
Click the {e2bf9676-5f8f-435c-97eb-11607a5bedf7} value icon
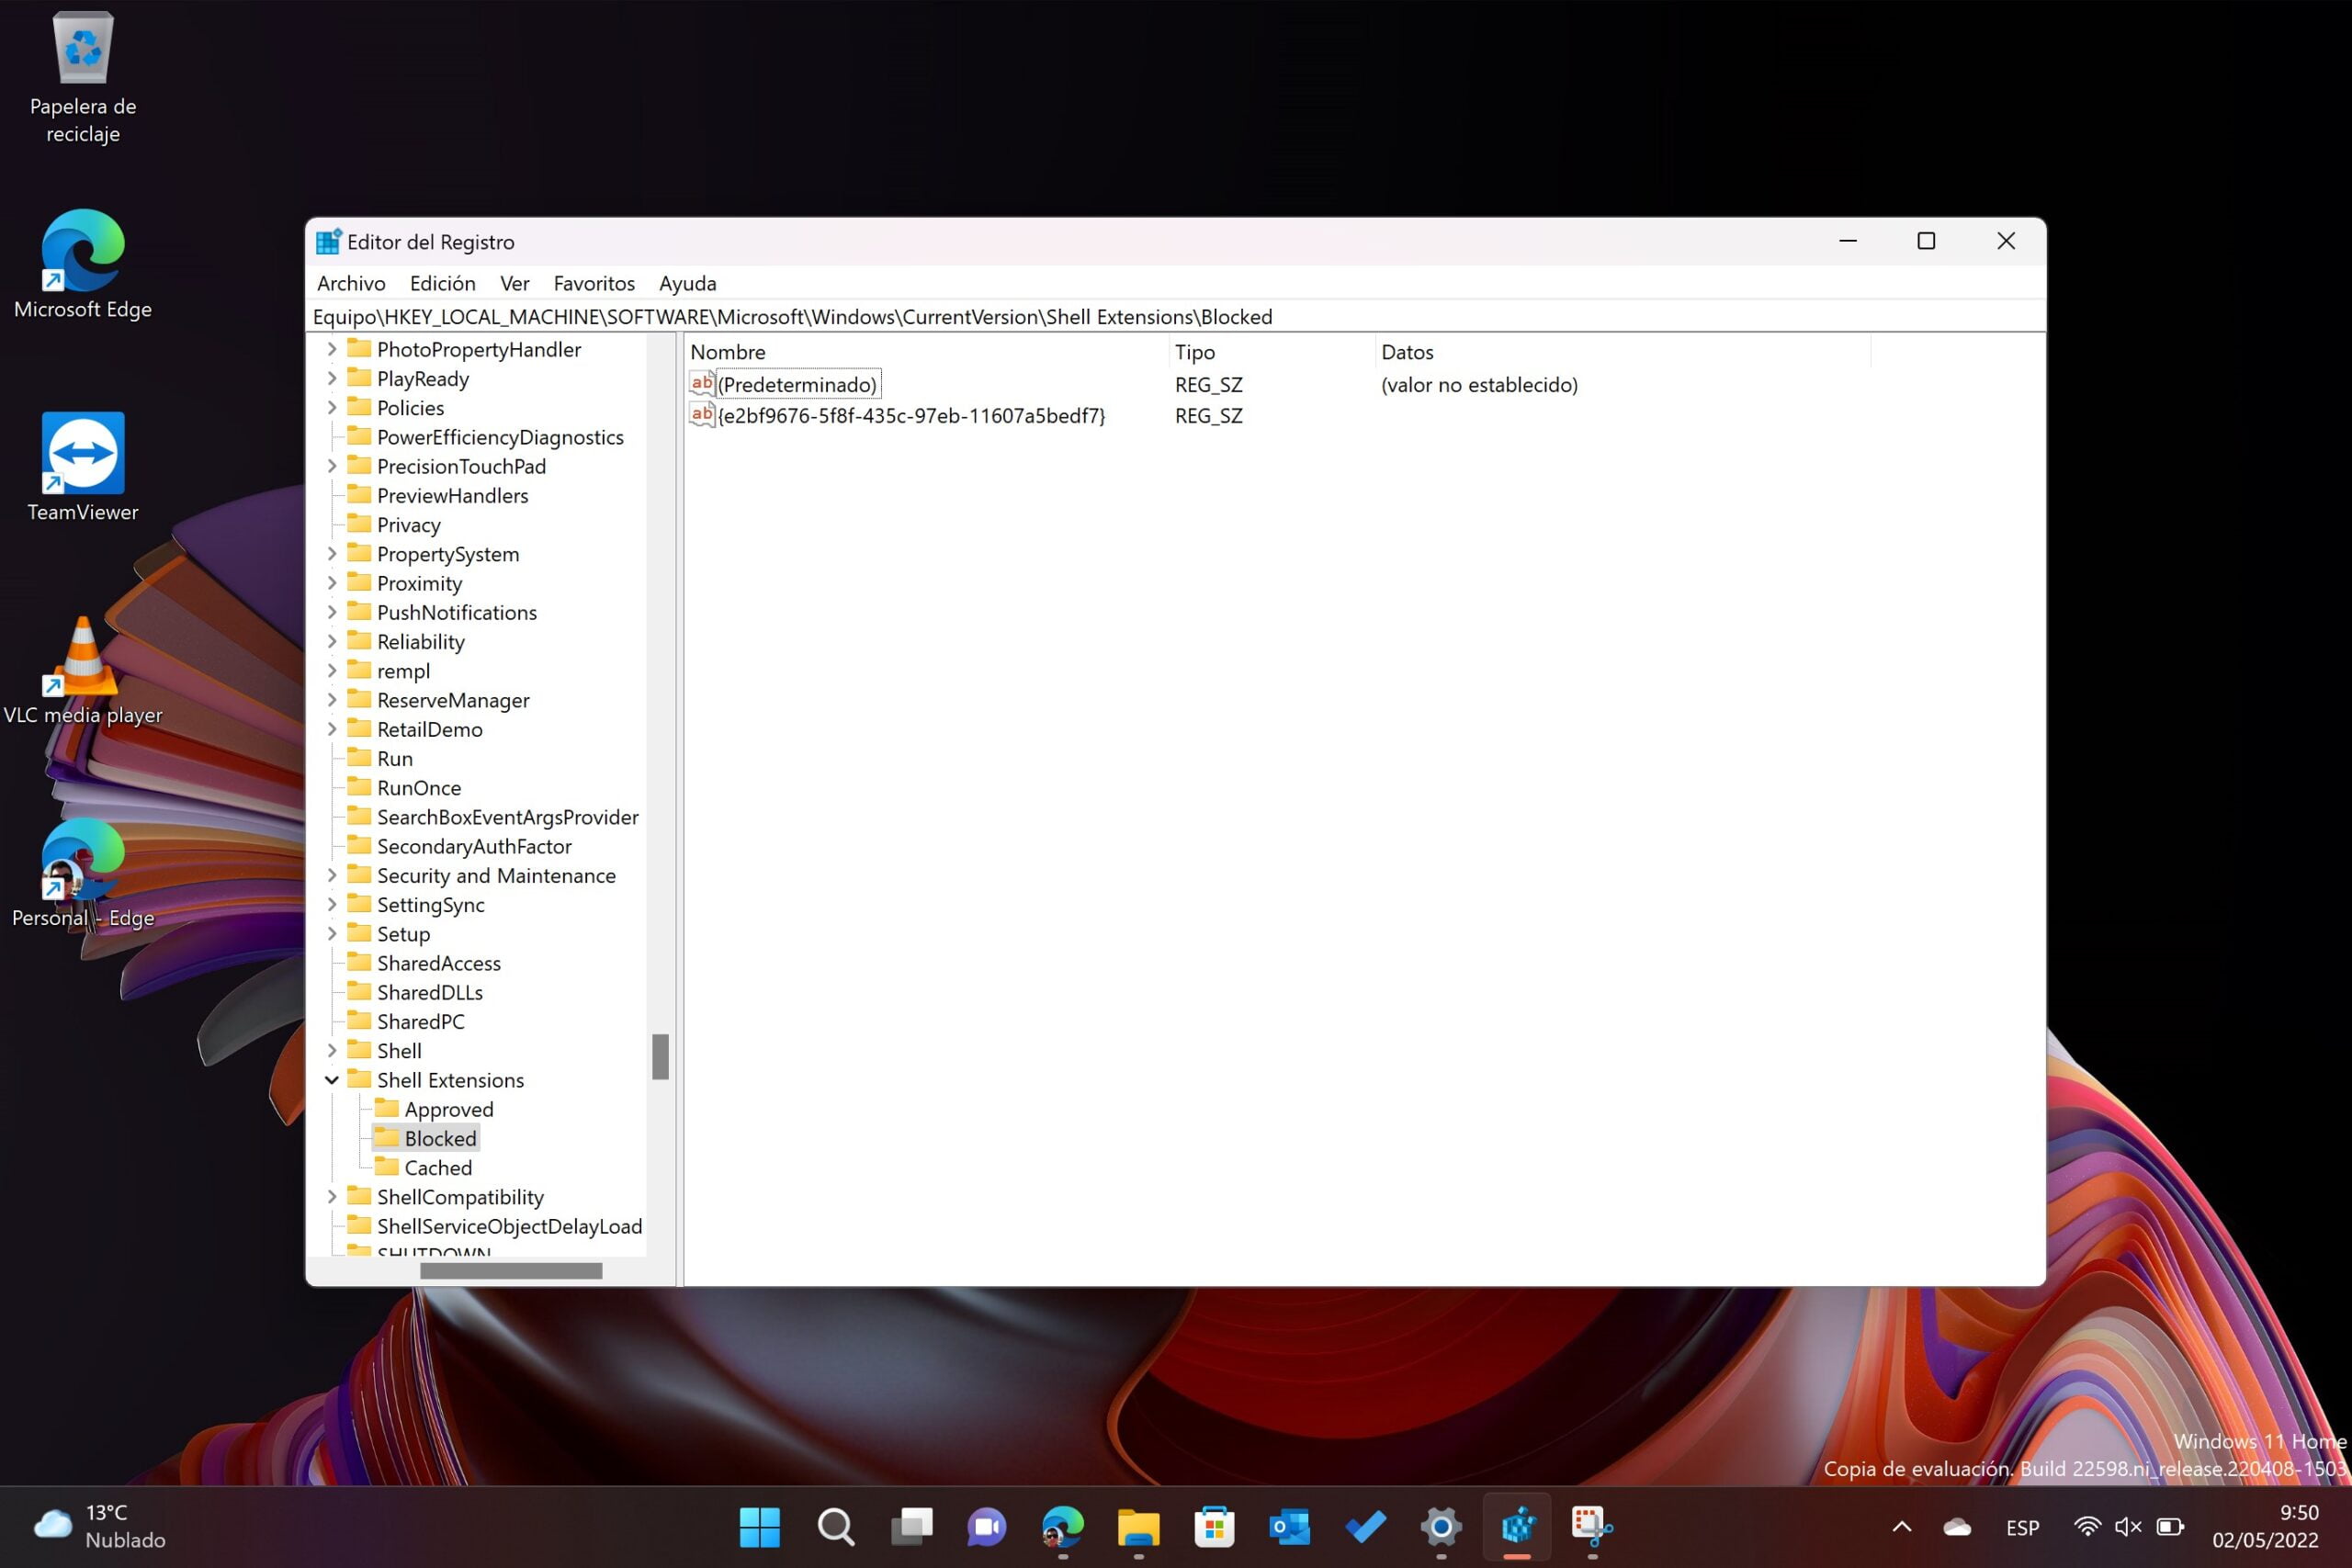click(702, 415)
